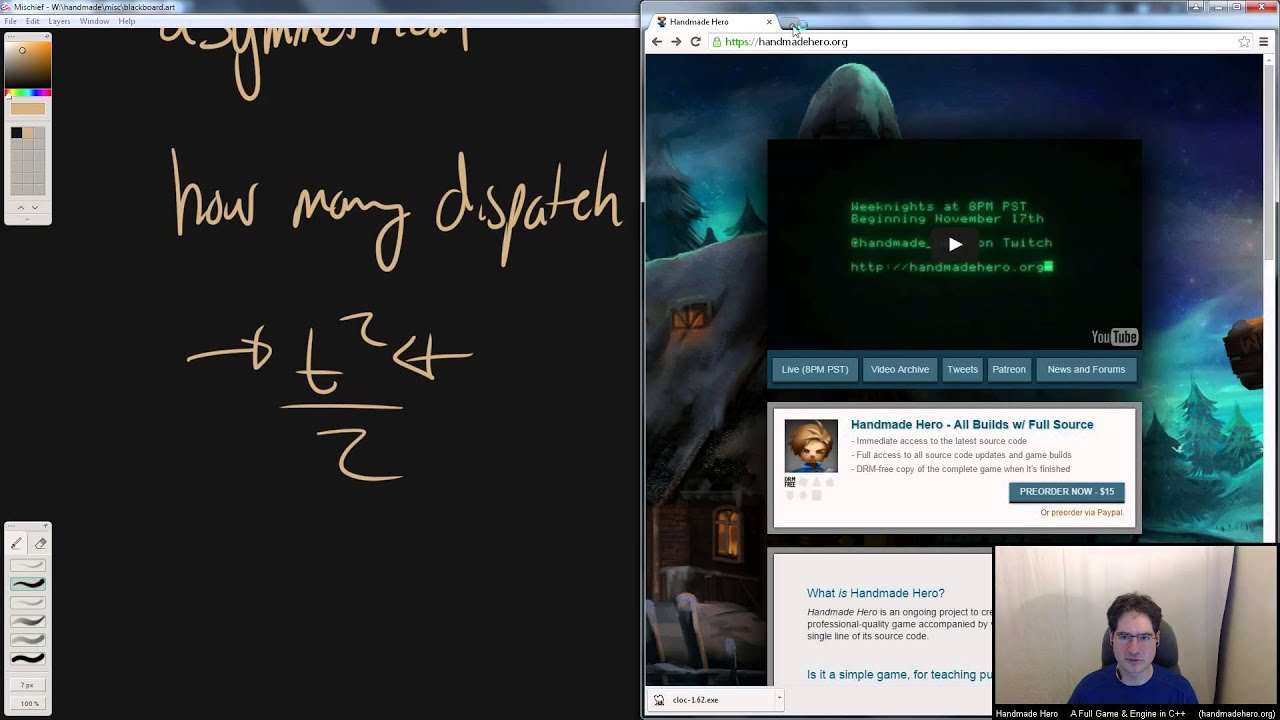Click the current tan color preview

pos(28,109)
